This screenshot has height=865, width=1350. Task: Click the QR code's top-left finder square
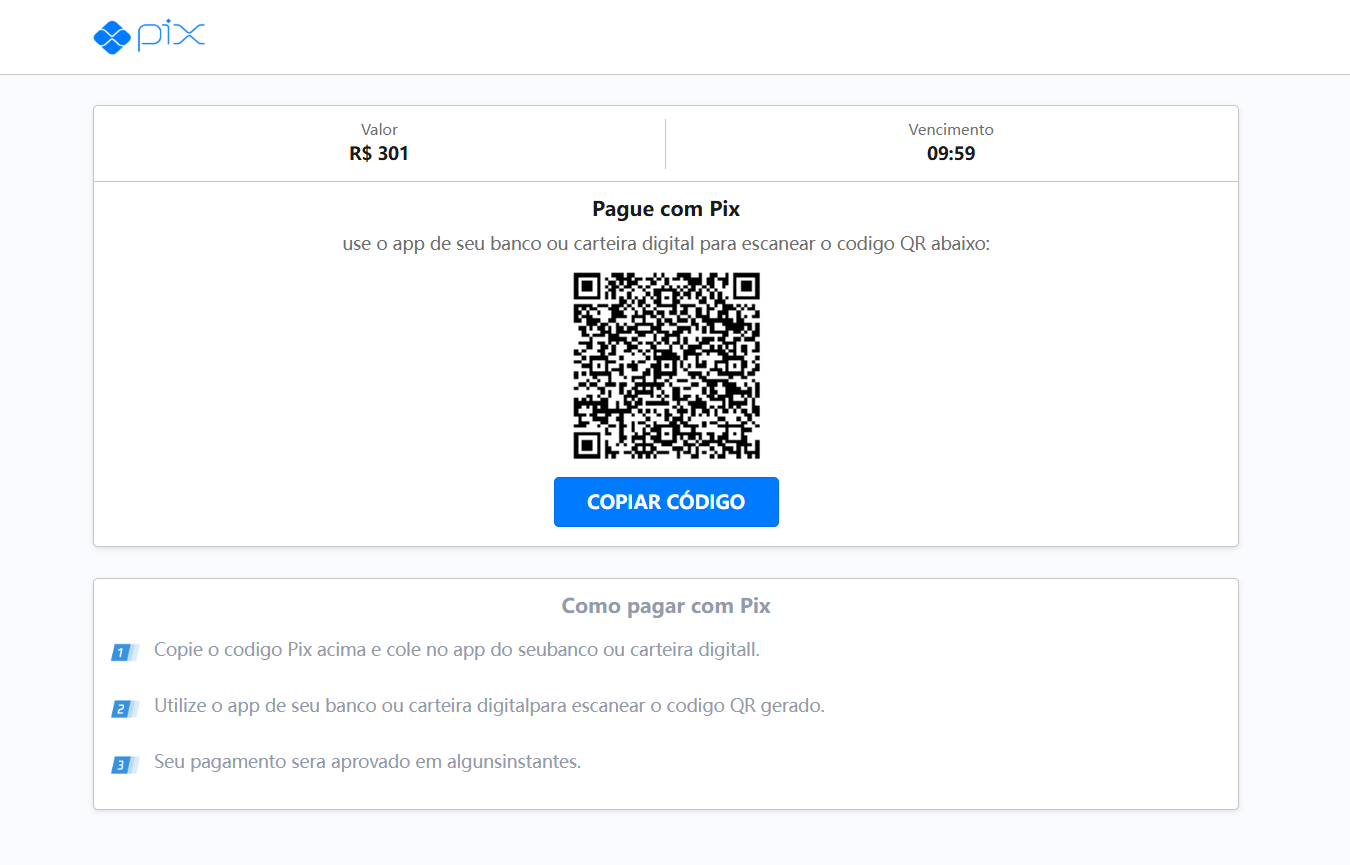coord(587,287)
